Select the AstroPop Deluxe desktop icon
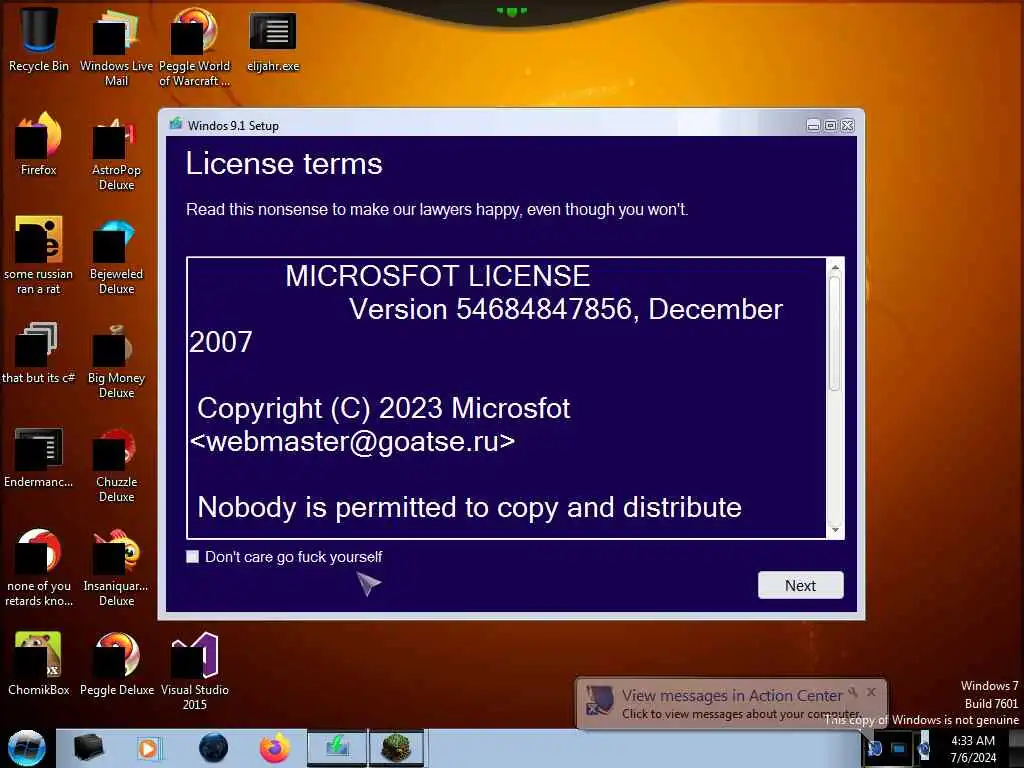This screenshot has width=1024, height=768. click(x=116, y=152)
